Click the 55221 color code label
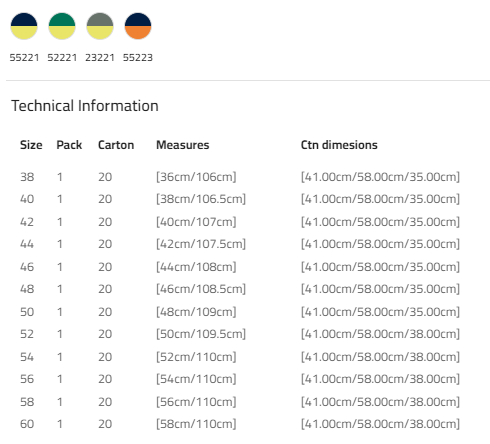 click(x=24, y=58)
